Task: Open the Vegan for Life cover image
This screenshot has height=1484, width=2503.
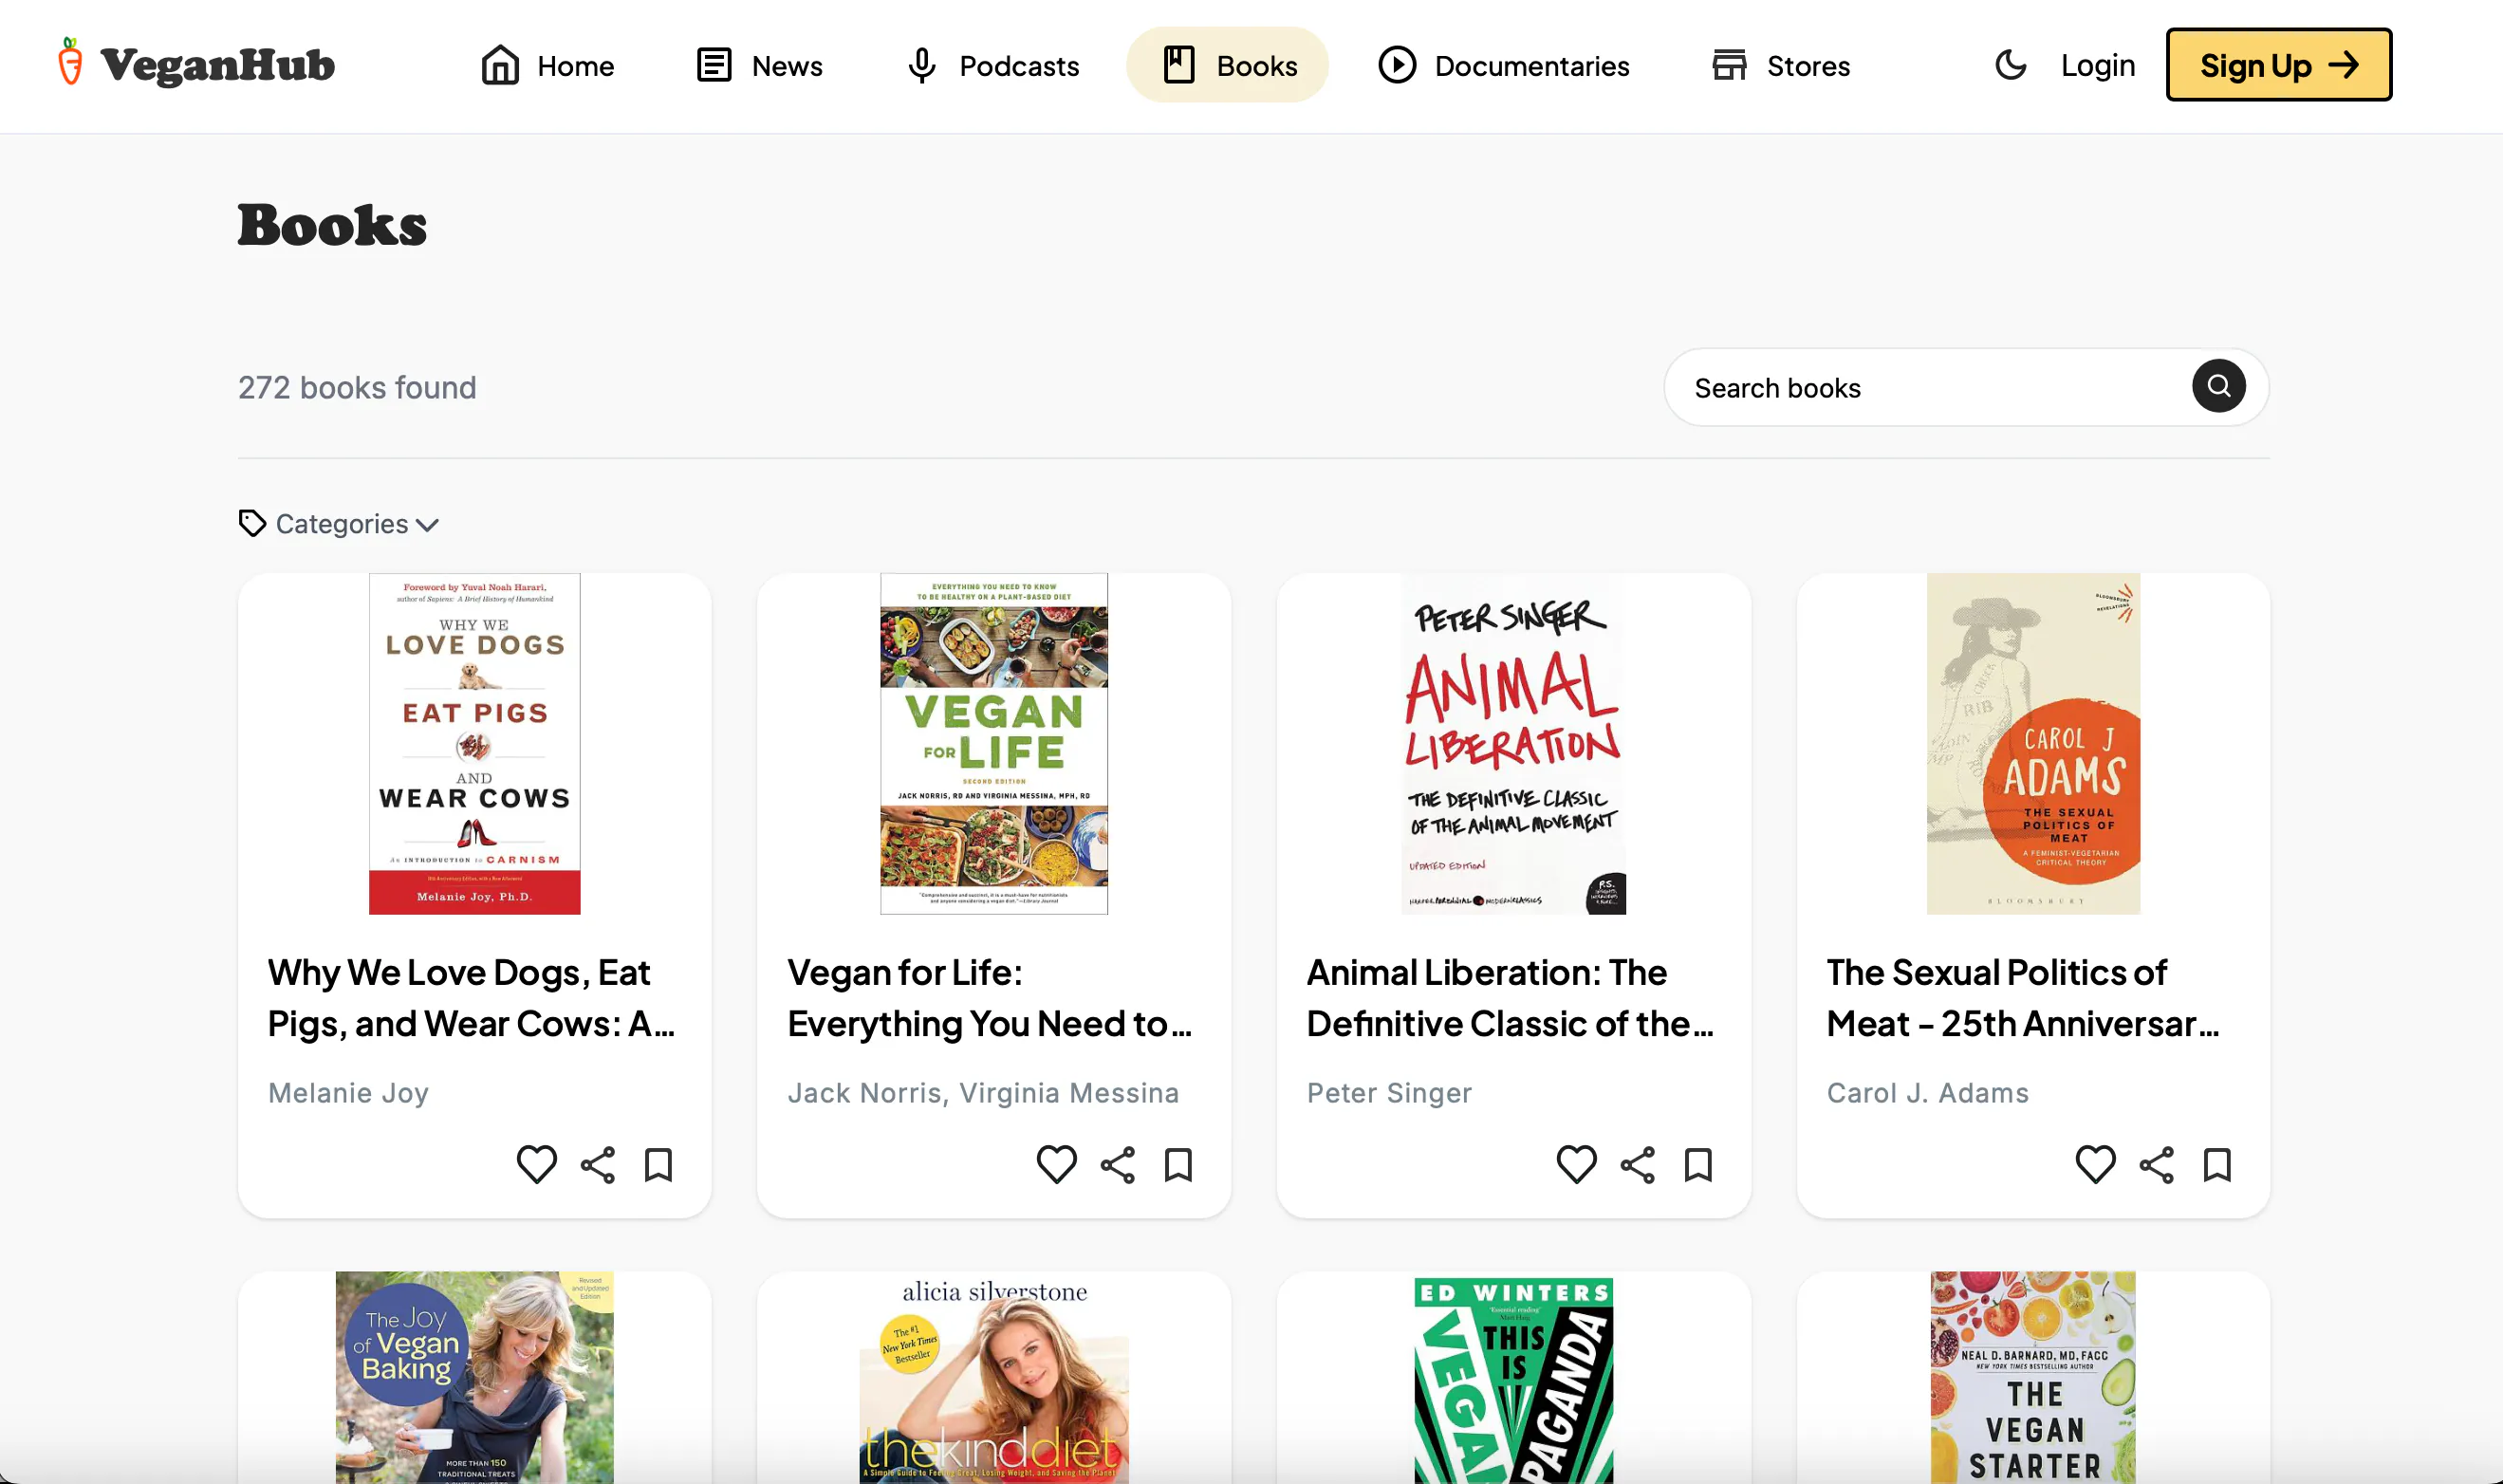Action: coord(994,743)
